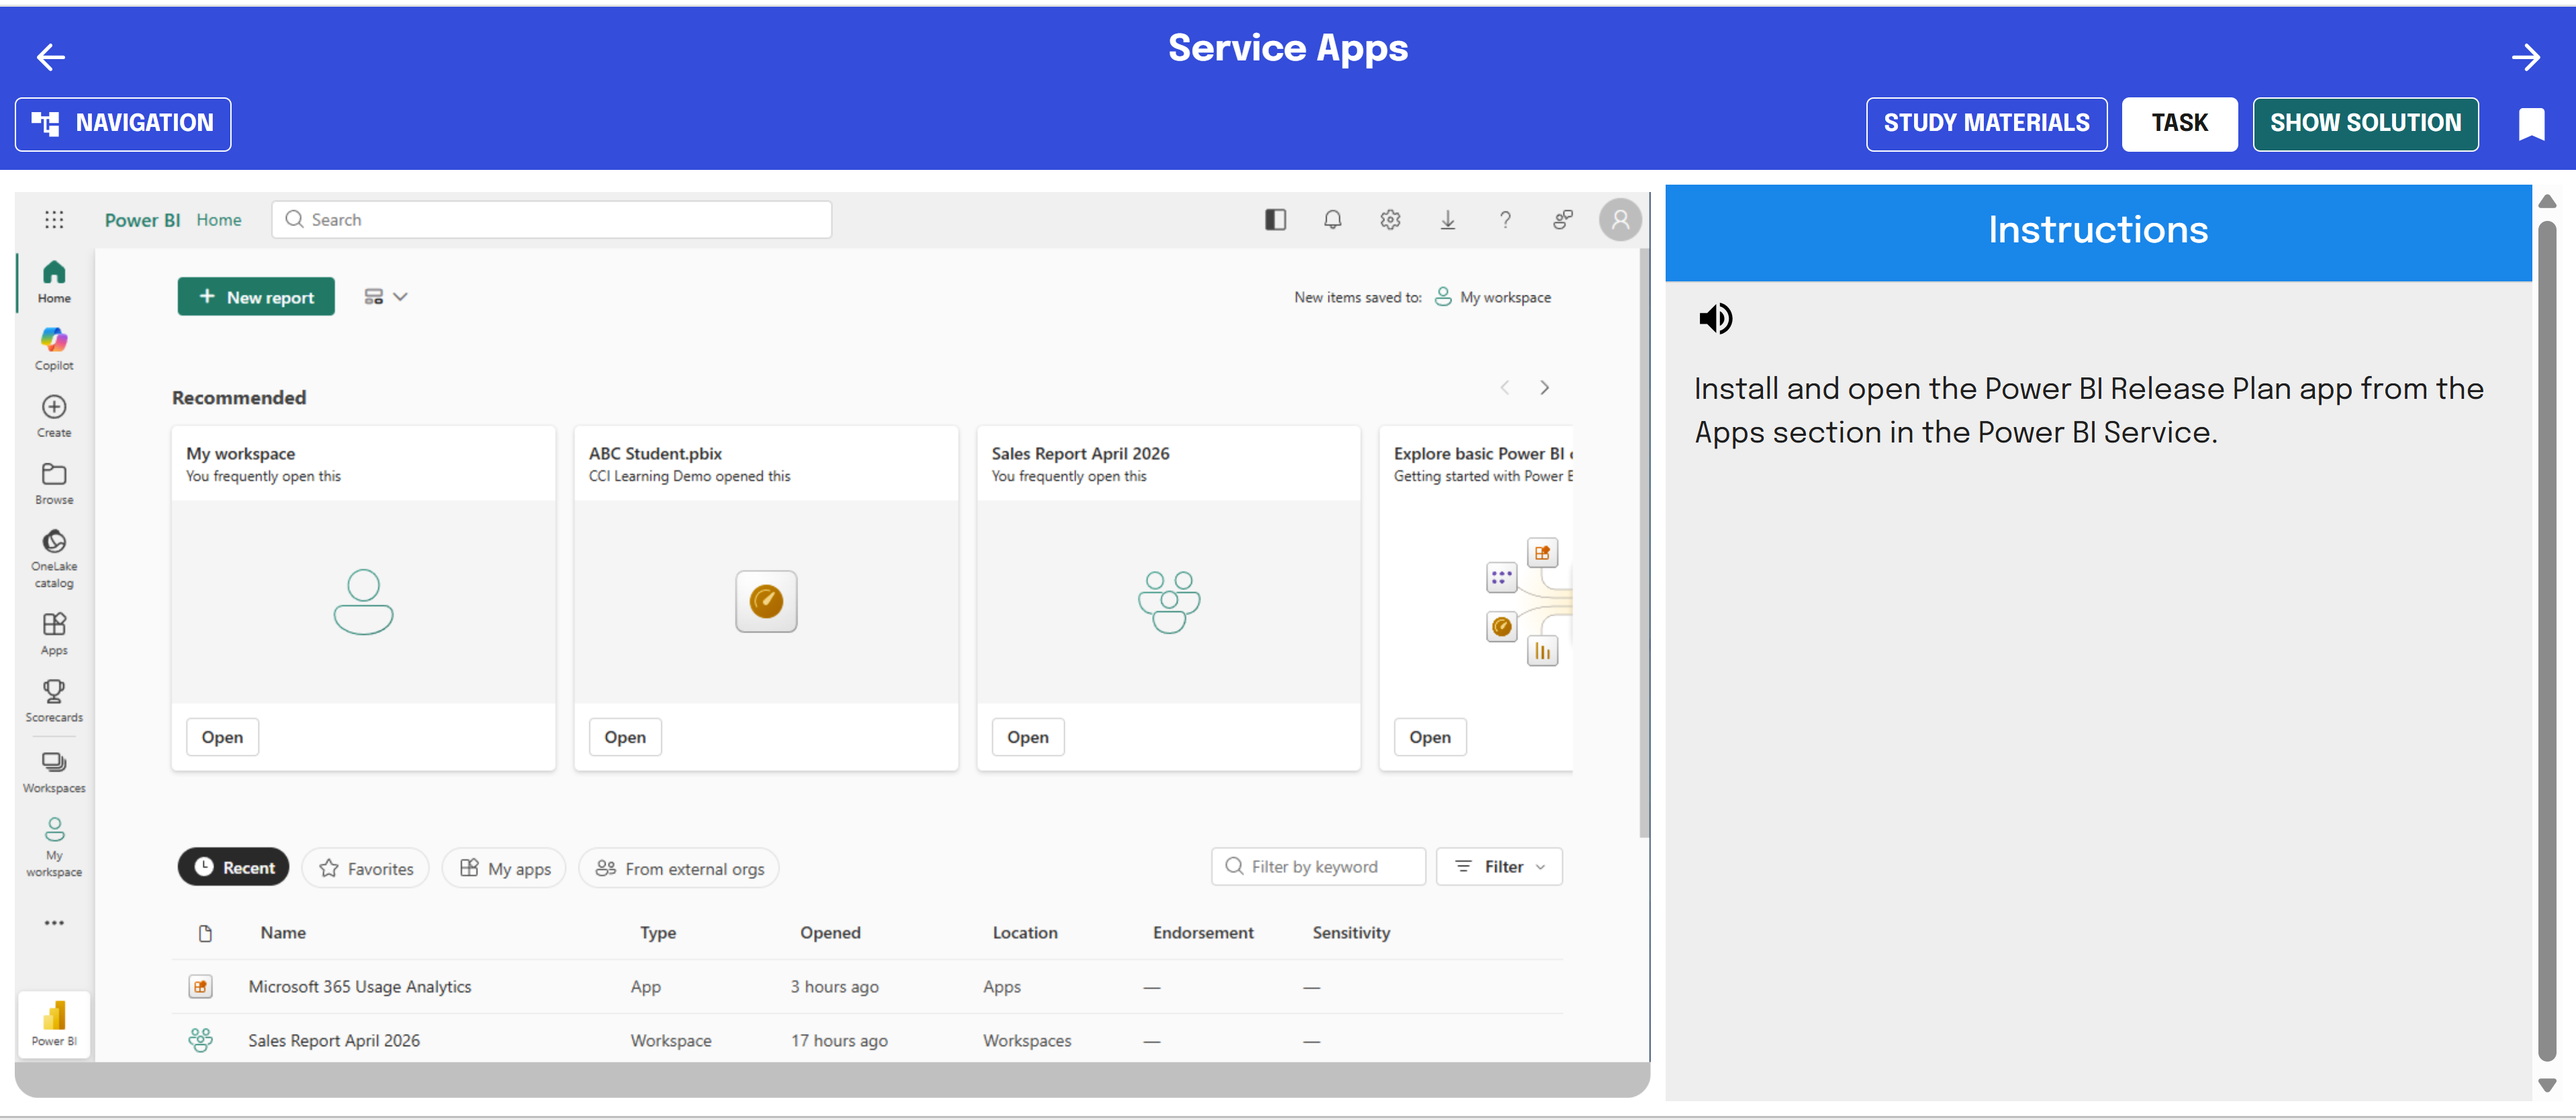This screenshot has width=2576, height=1120.
Task: Open the user account avatar
Action: pos(1620,219)
